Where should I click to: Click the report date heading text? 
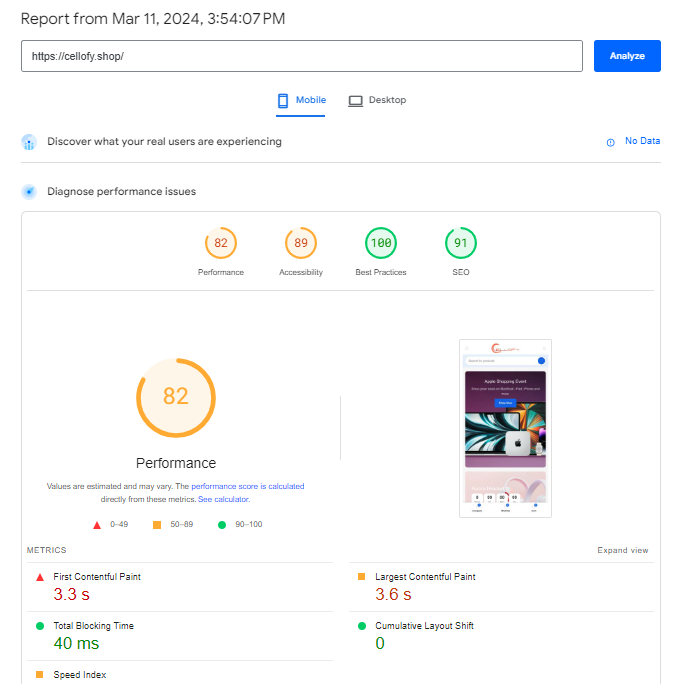153,19
